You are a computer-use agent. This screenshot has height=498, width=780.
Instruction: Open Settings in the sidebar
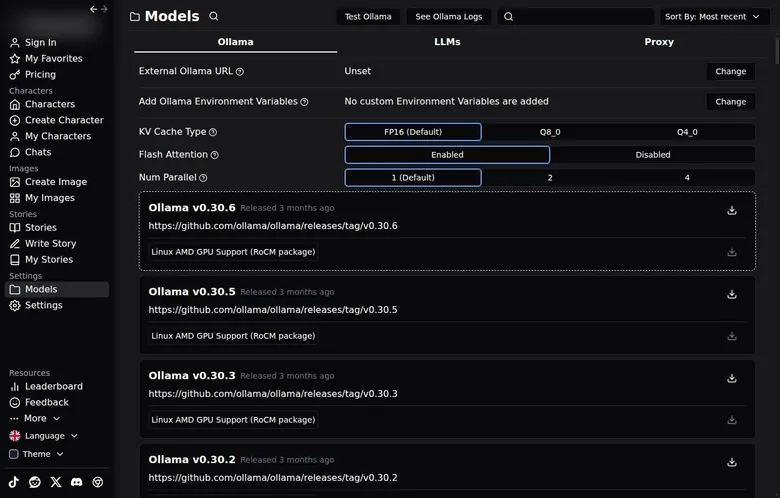tap(57, 305)
